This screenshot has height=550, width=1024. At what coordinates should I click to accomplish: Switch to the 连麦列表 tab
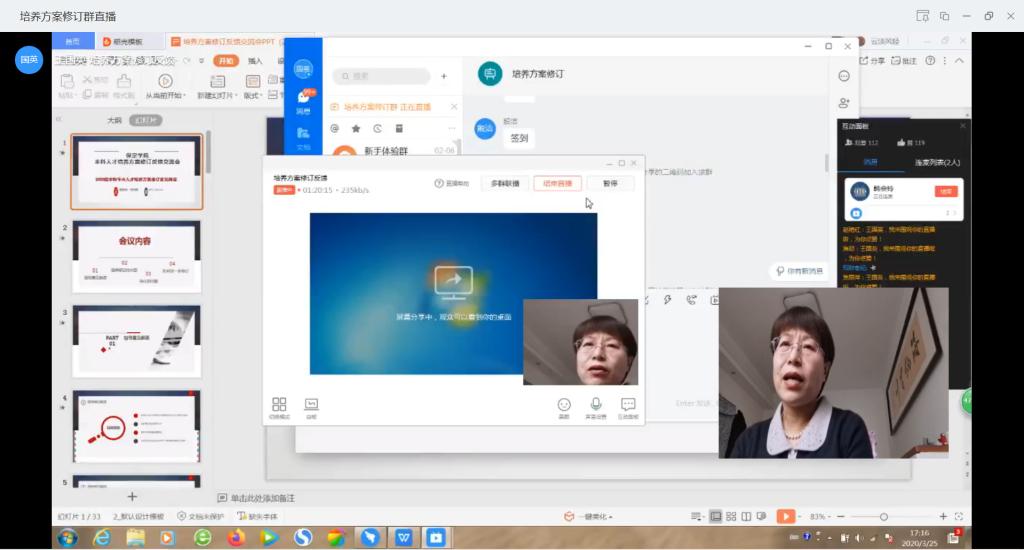pos(936,162)
